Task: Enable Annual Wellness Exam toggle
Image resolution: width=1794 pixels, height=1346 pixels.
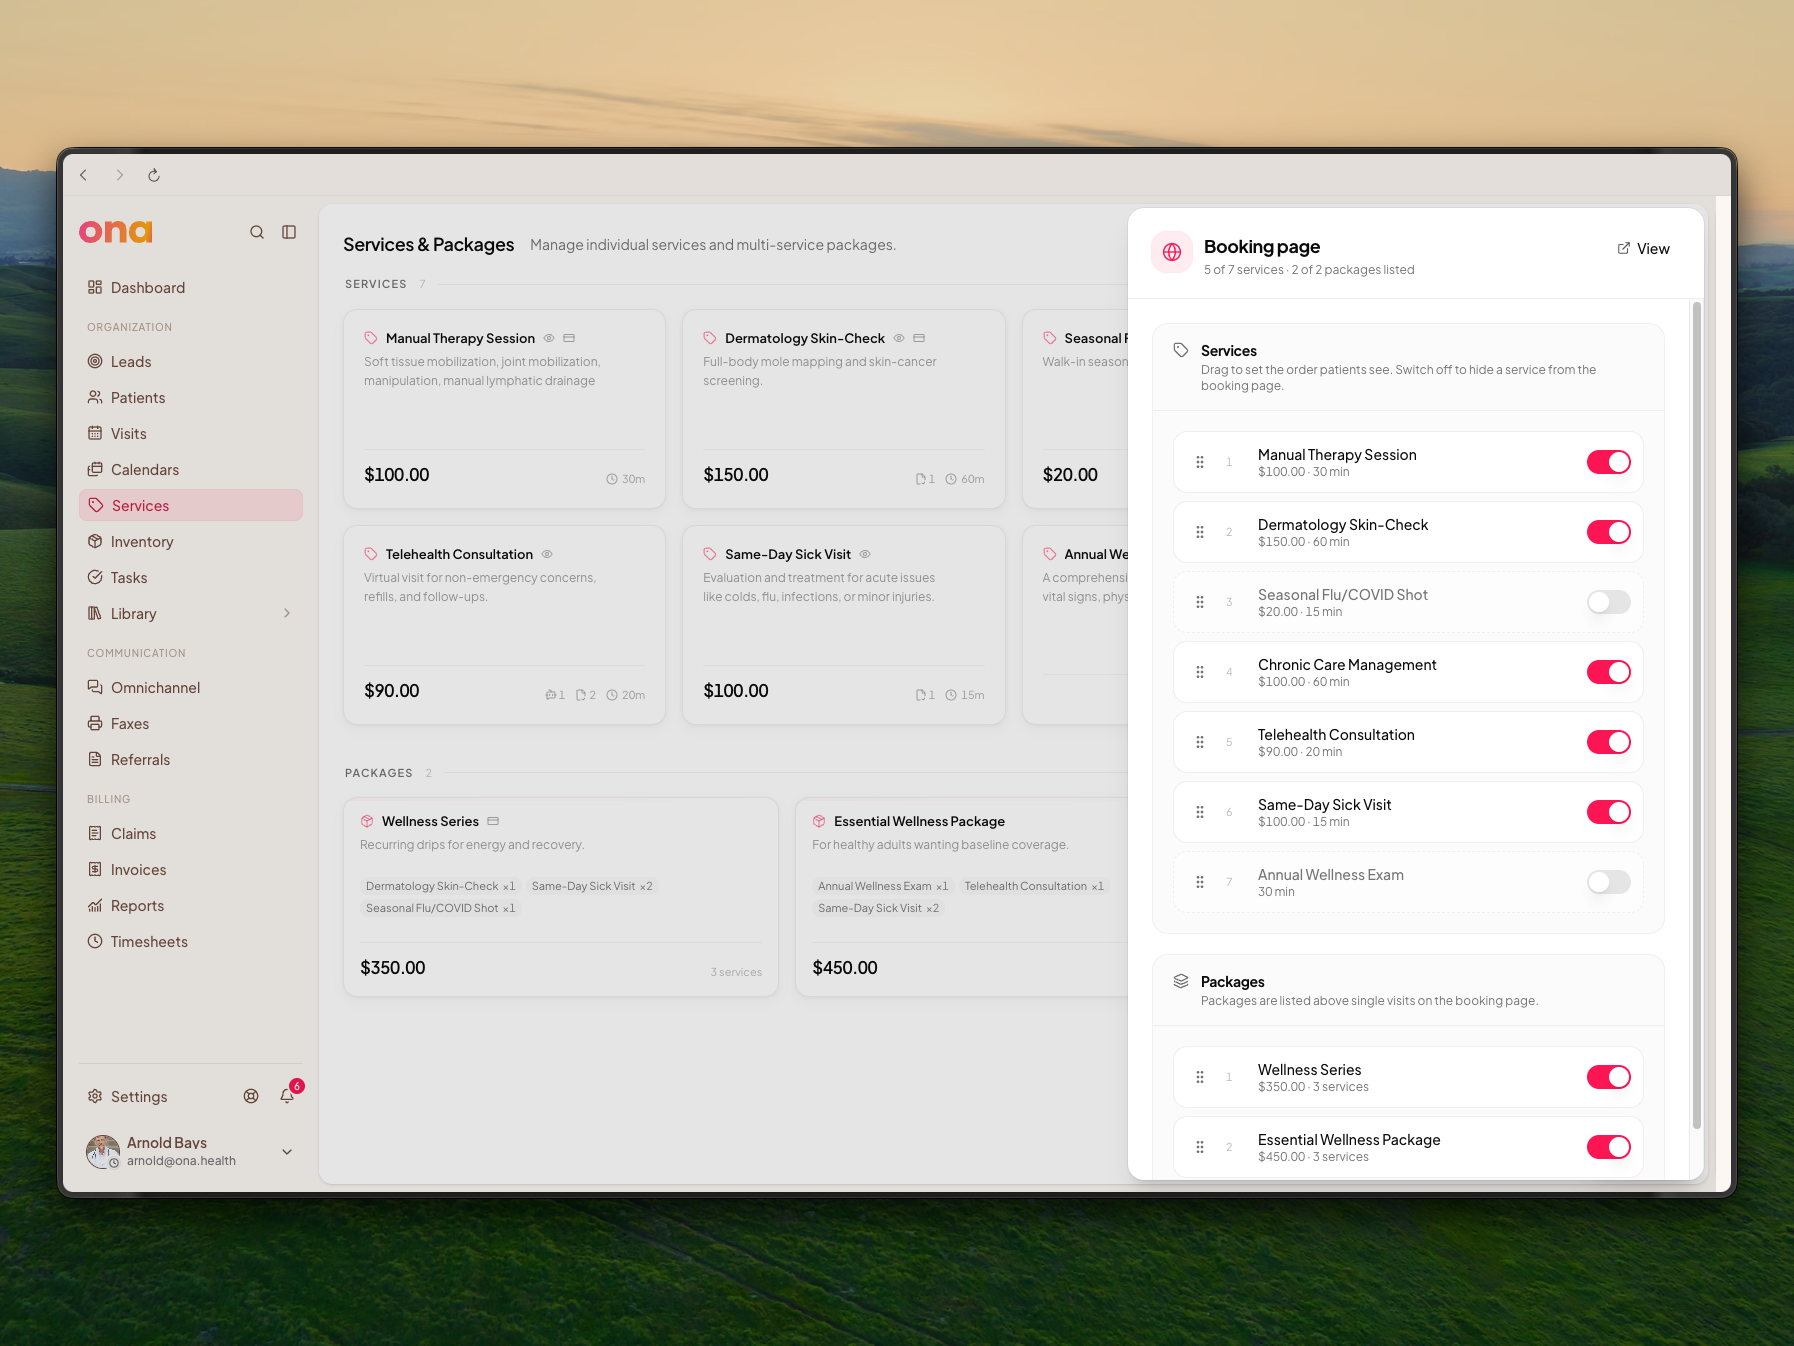Action: point(1608,882)
